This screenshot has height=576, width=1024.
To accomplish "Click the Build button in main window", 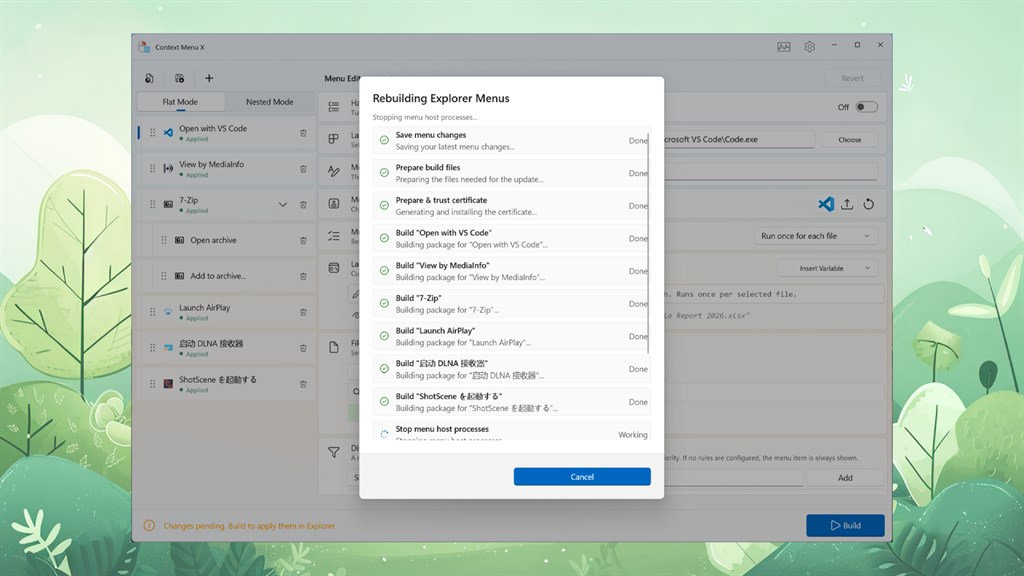I will pyautogui.click(x=845, y=525).
